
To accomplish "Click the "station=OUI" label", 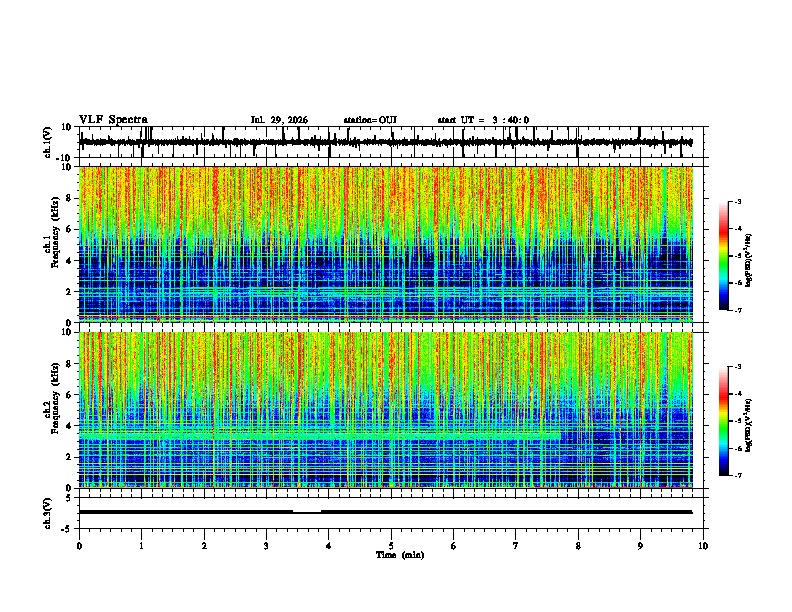I will [x=370, y=120].
